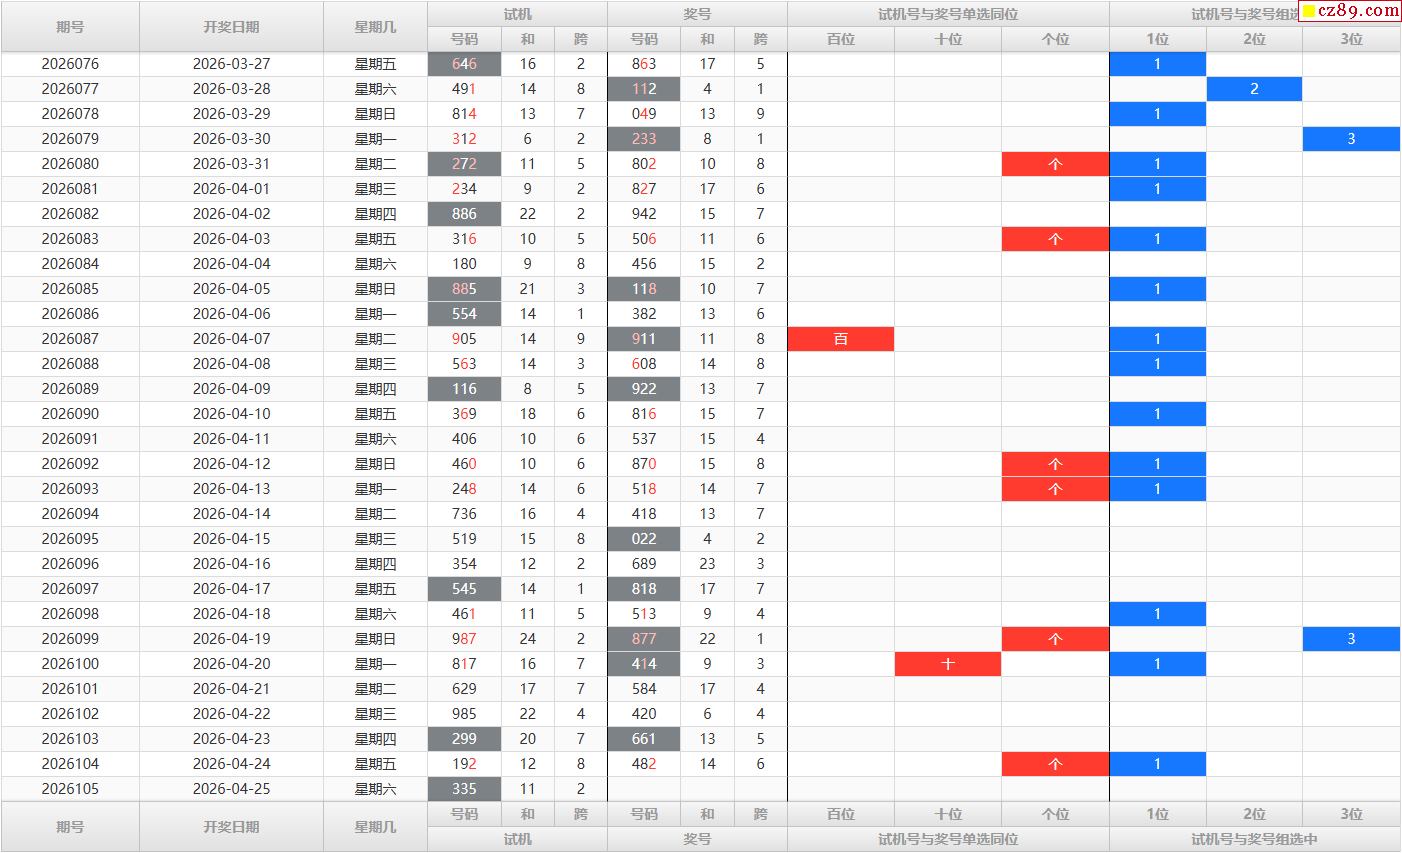Select the blue 3 cell in row 2026079
Viewport: 1402px width, 853px height.
pos(1351,139)
